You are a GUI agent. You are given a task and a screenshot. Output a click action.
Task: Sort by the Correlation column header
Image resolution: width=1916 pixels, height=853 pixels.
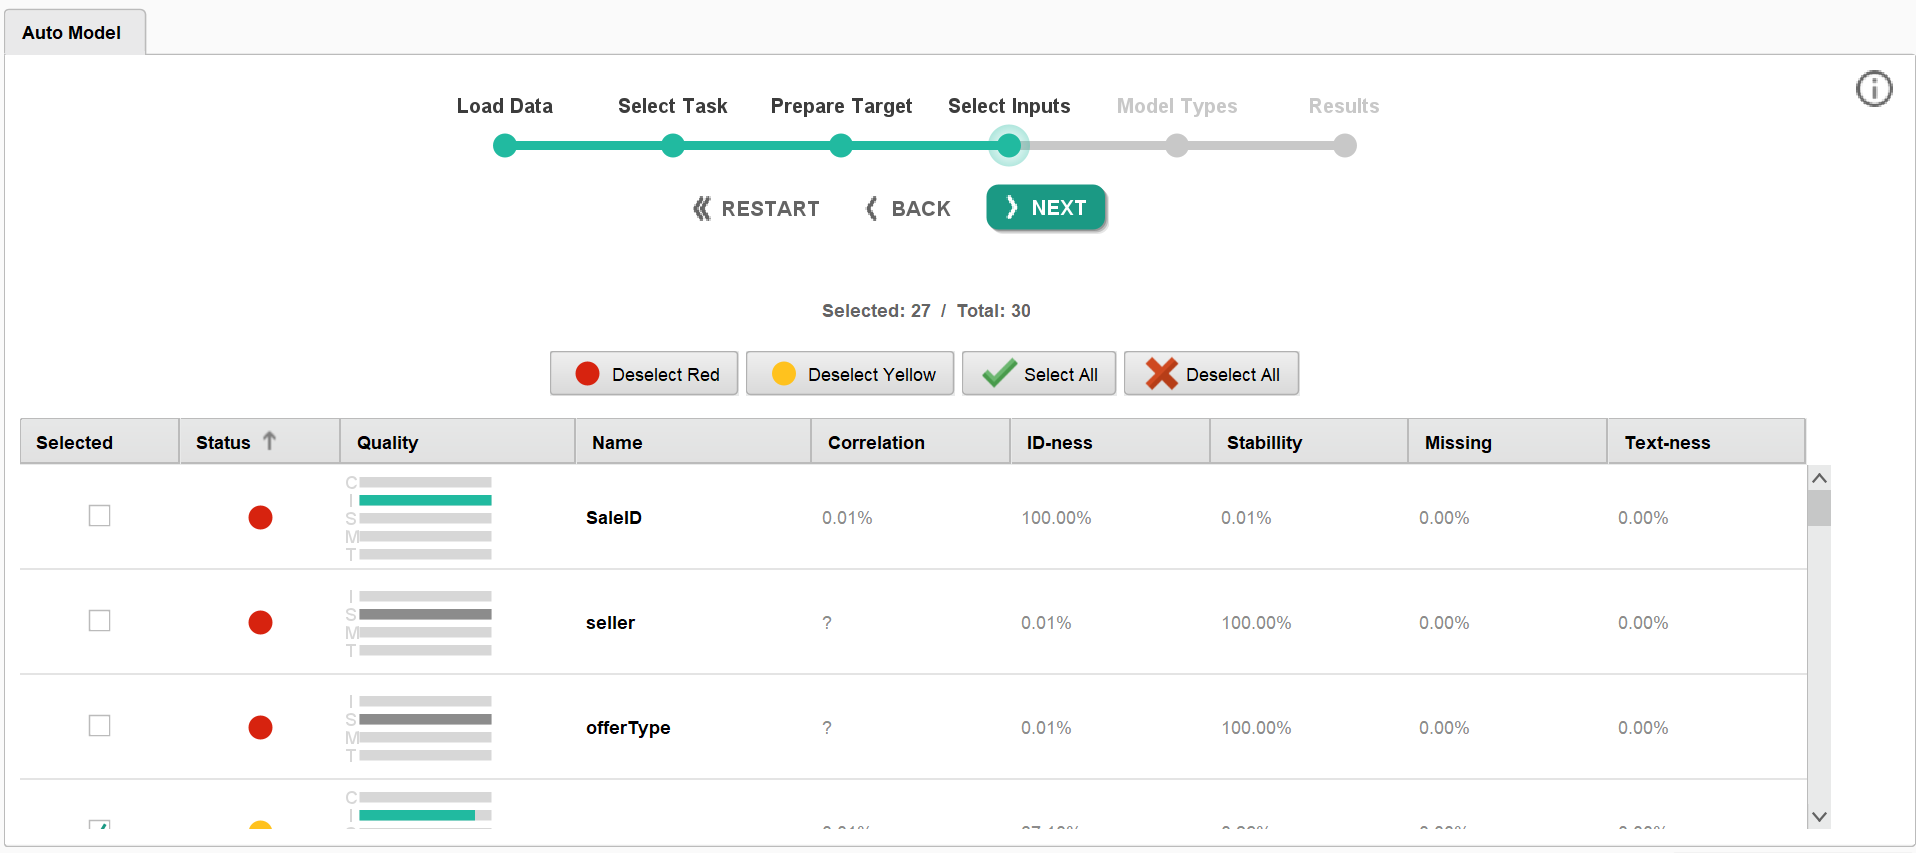pos(876,442)
